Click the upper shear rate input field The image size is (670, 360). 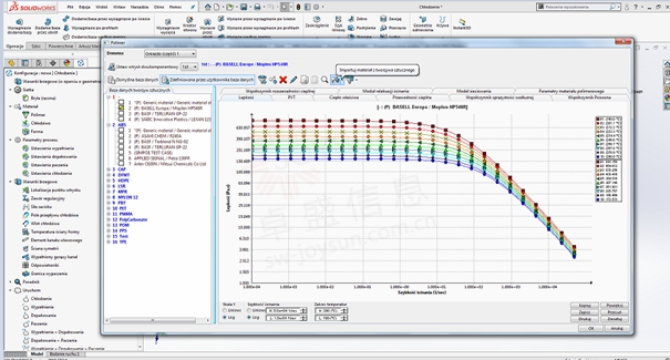click(286, 311)
